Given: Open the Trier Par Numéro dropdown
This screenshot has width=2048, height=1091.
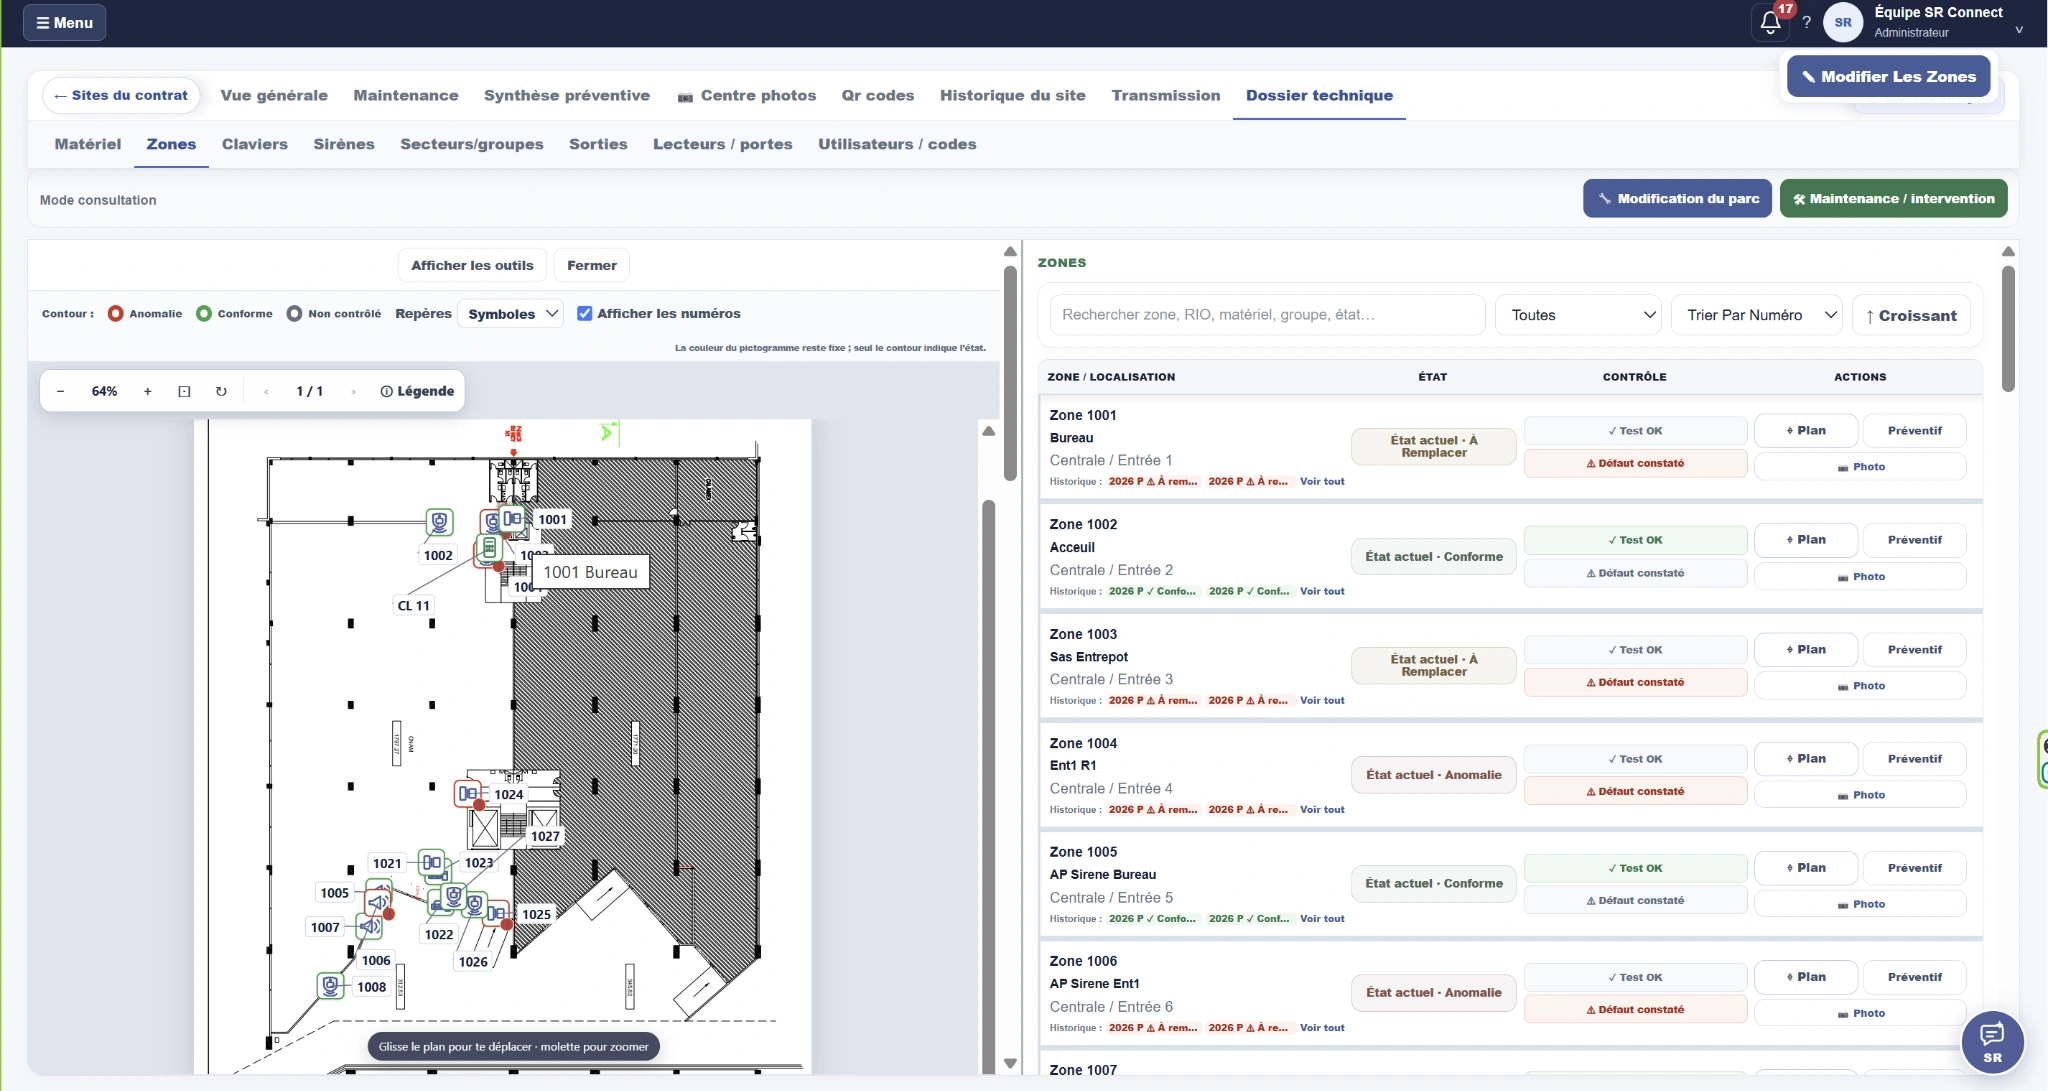Looking at the screenshot, I should point(1757,315).
